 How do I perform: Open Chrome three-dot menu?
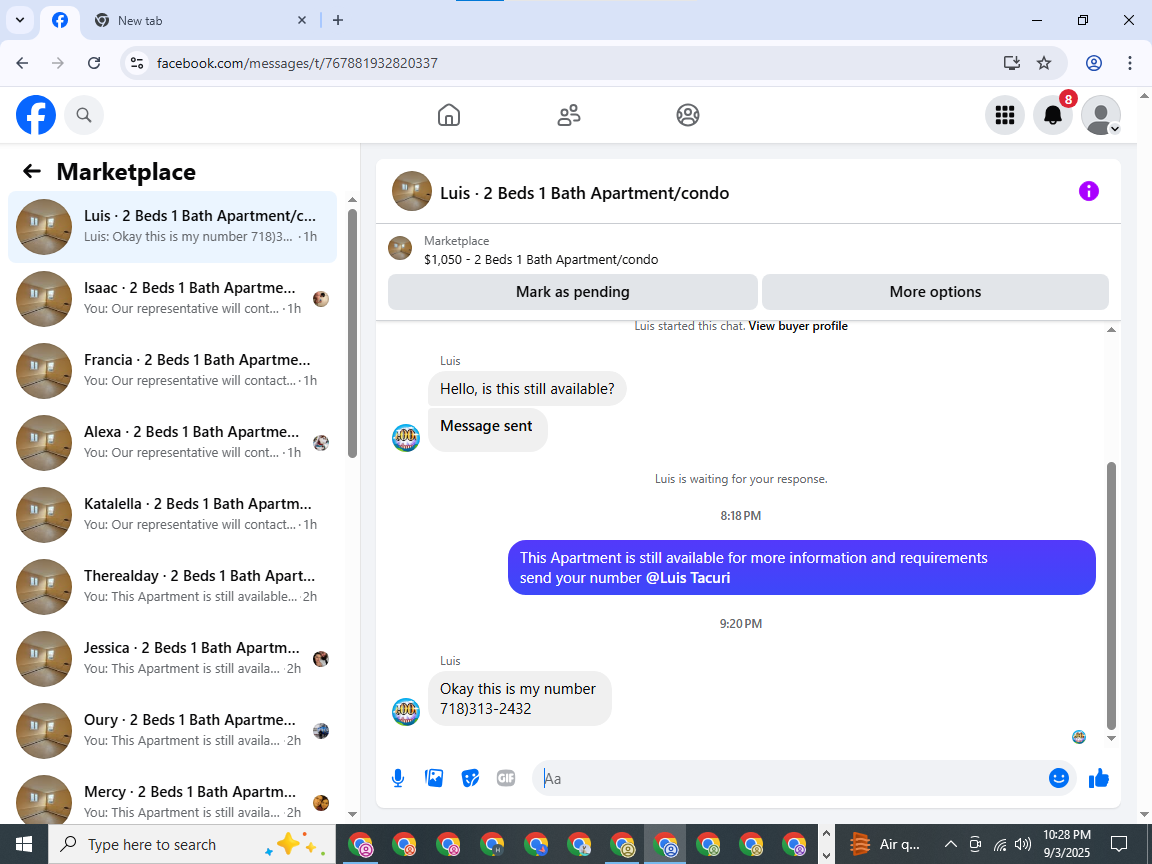pyautogui.click(x=1130, y=63)
